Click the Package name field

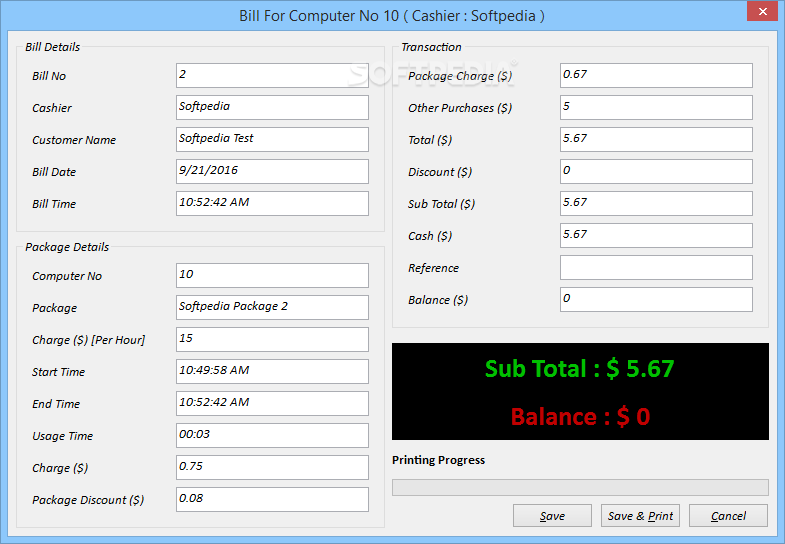(272, 308)
